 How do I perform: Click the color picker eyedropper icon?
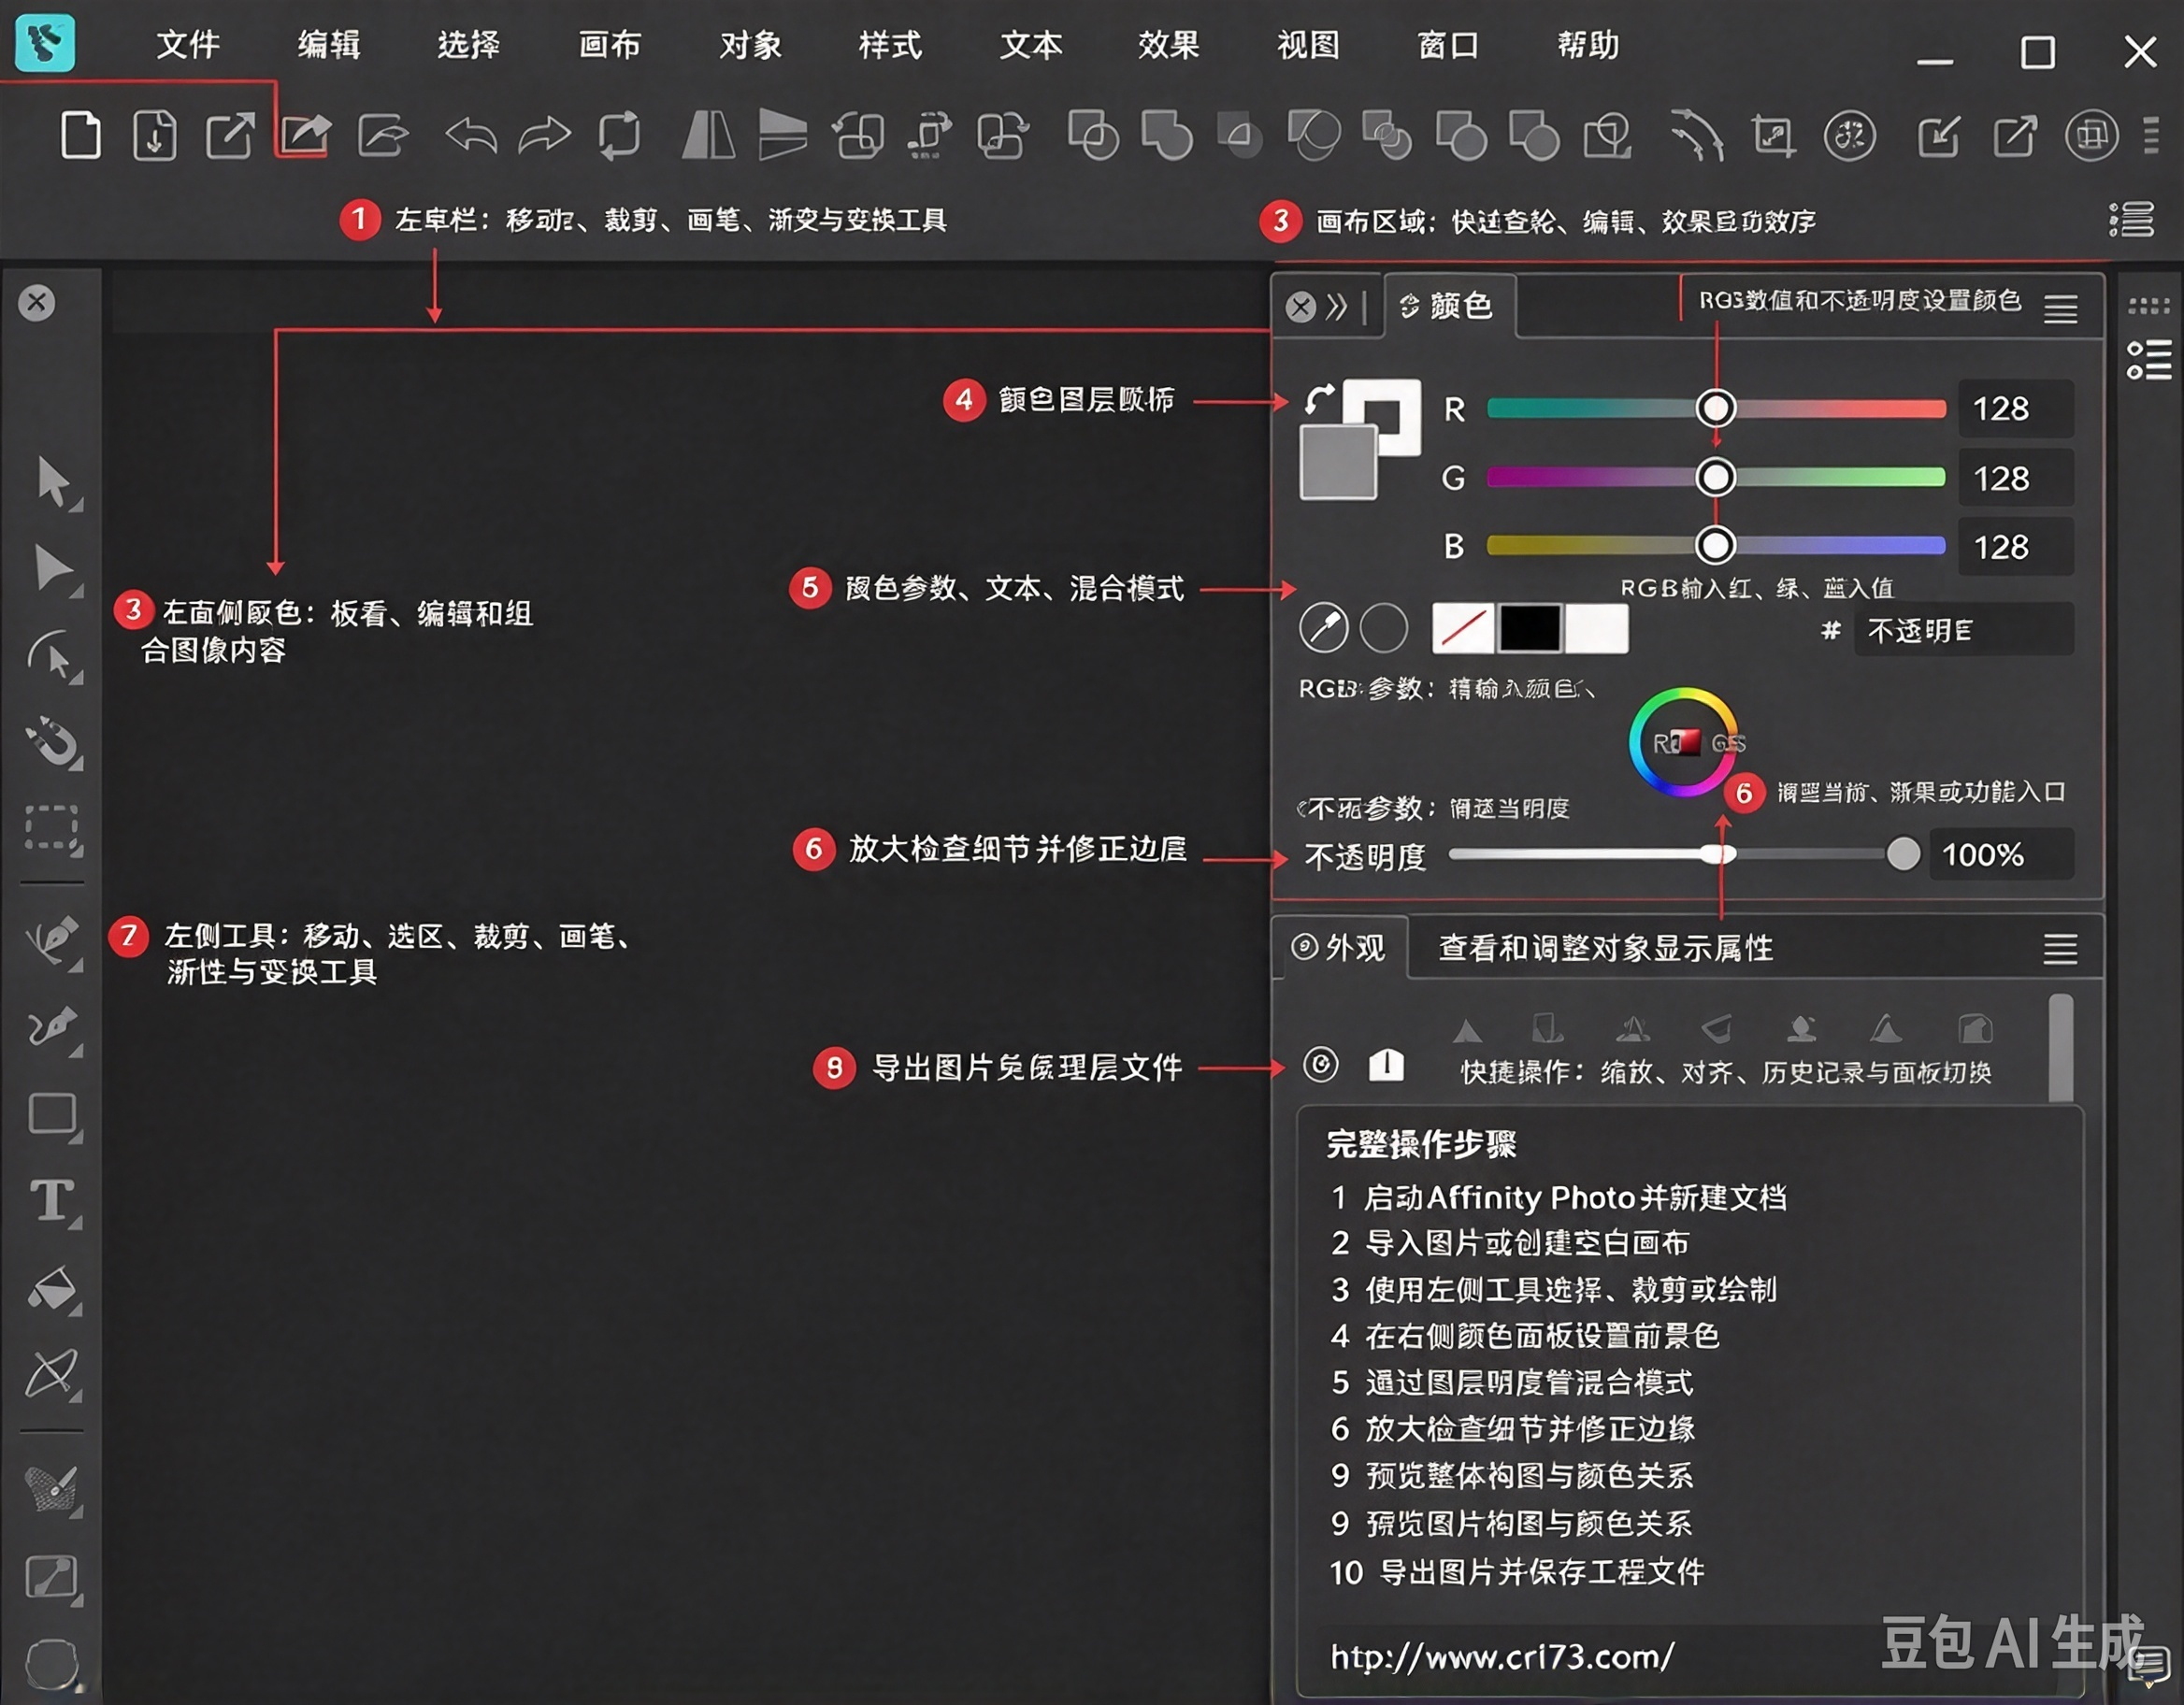coord(1323,628)
